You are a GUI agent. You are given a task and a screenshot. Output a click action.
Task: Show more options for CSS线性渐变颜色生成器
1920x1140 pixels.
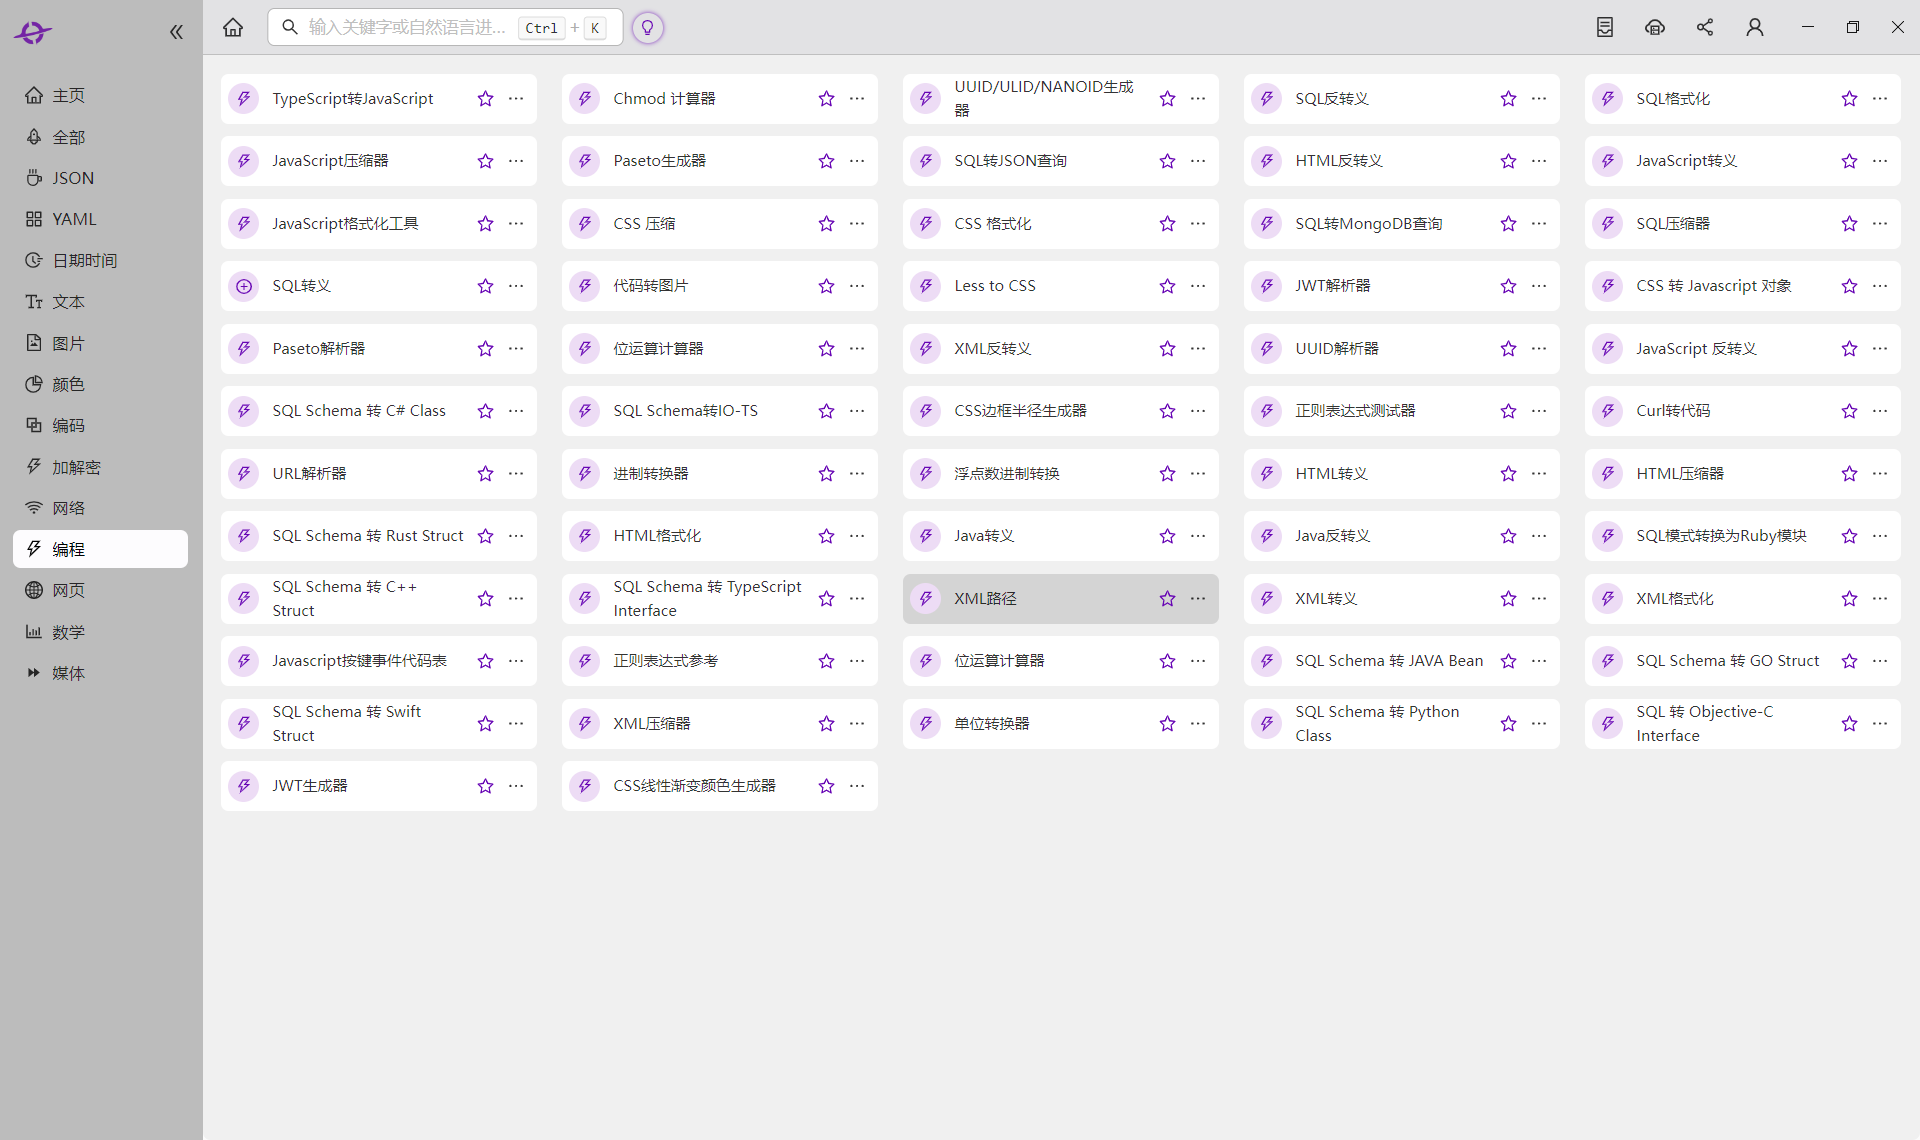[x=857, y=786]
